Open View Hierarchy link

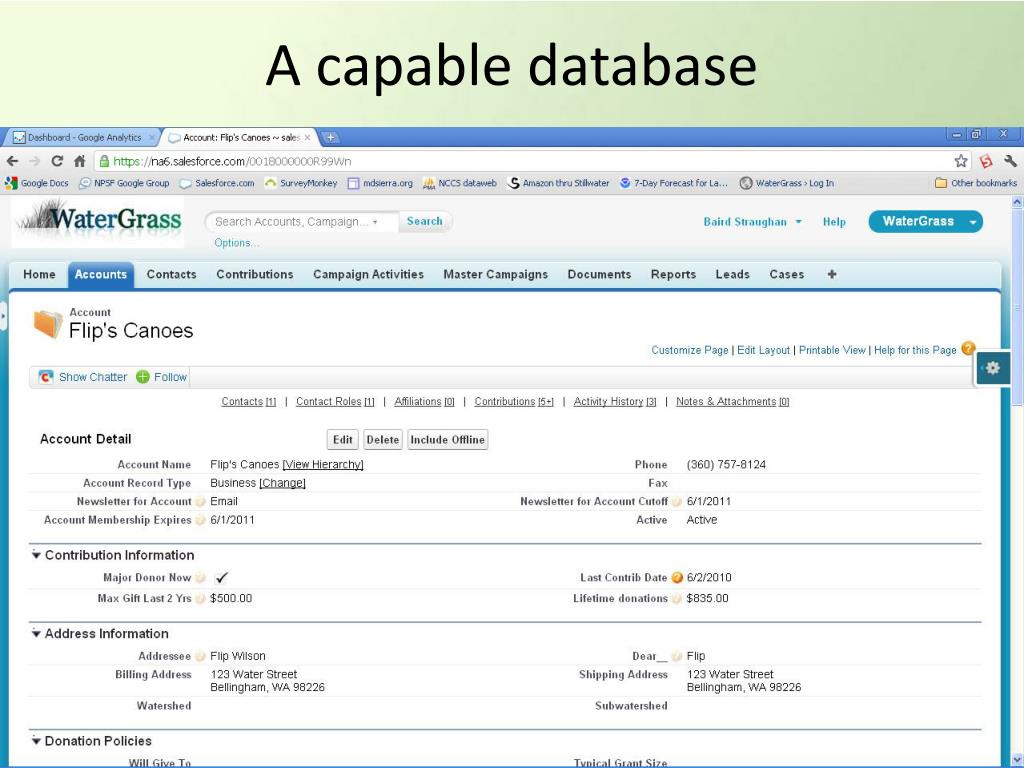323,464
